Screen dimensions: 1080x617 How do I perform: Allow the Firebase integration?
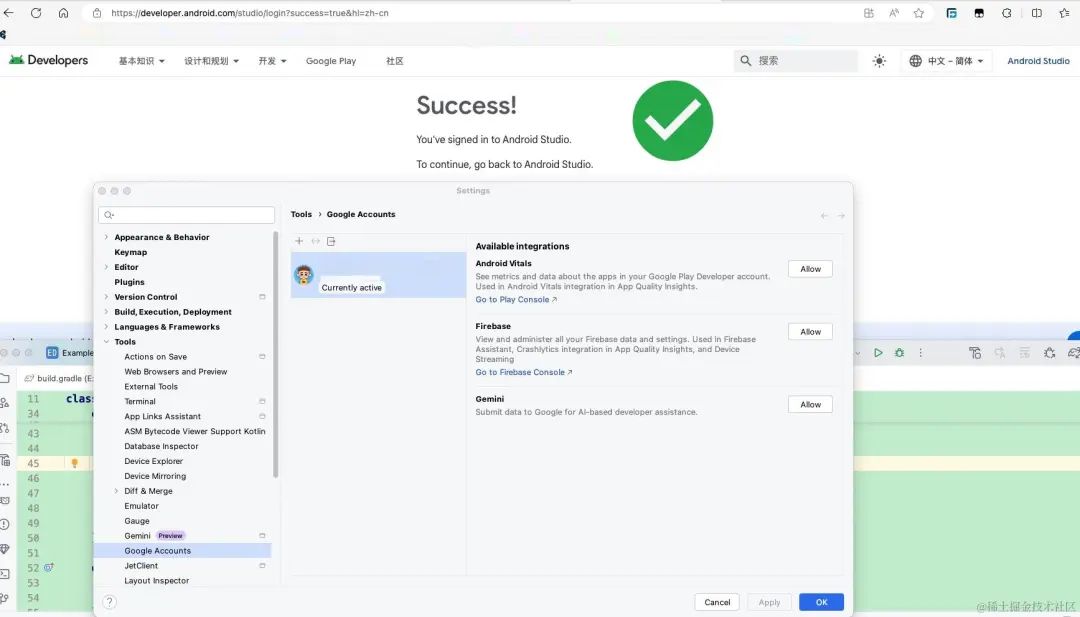point(810,332)
